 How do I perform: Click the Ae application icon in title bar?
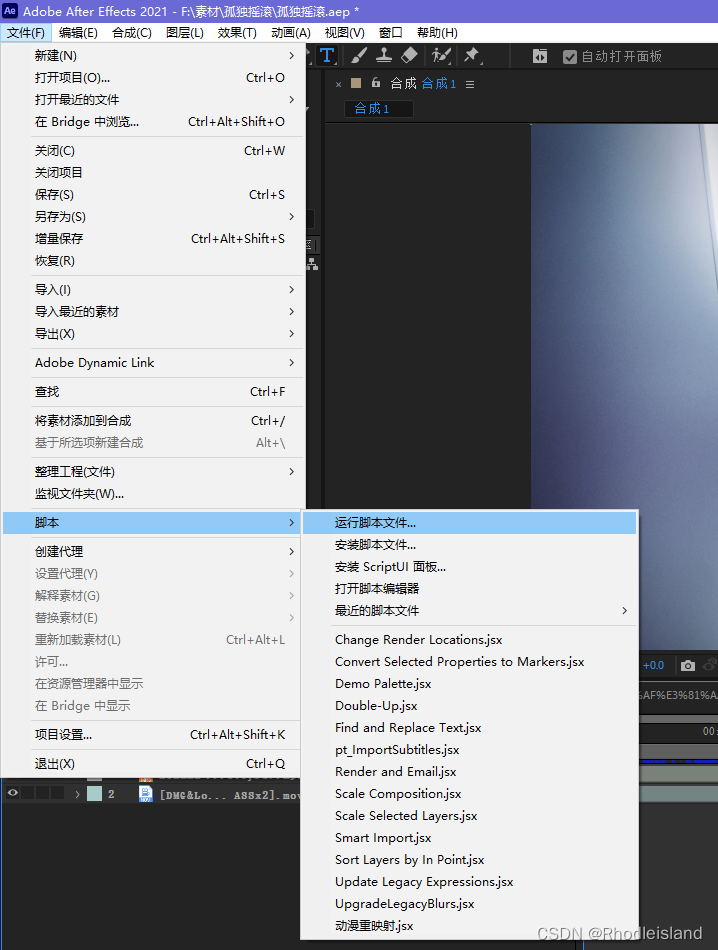[10, 10]
